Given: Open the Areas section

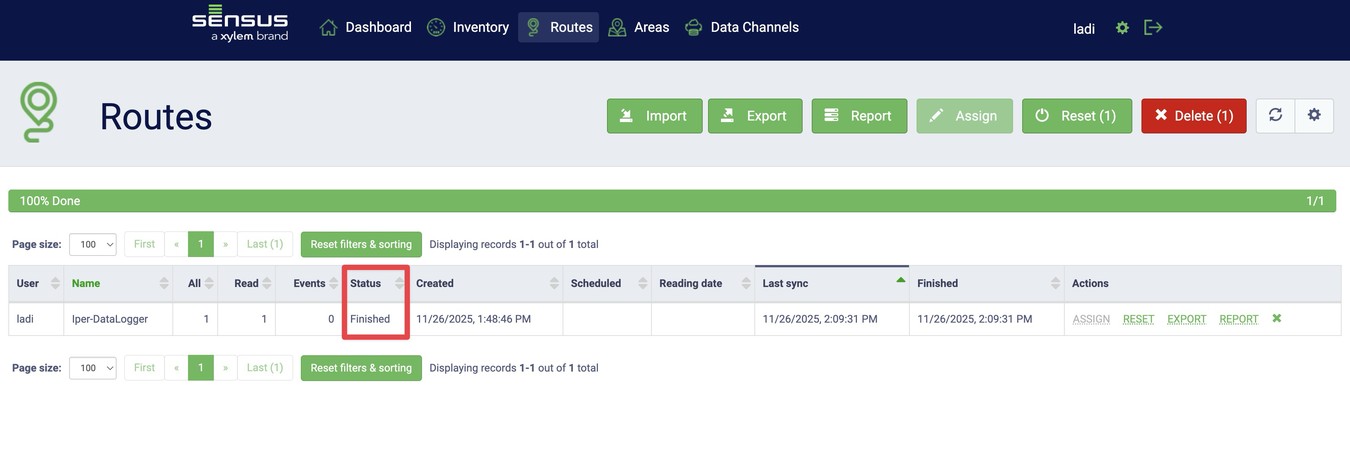Looking at the screenshot, I should [639, 28].
